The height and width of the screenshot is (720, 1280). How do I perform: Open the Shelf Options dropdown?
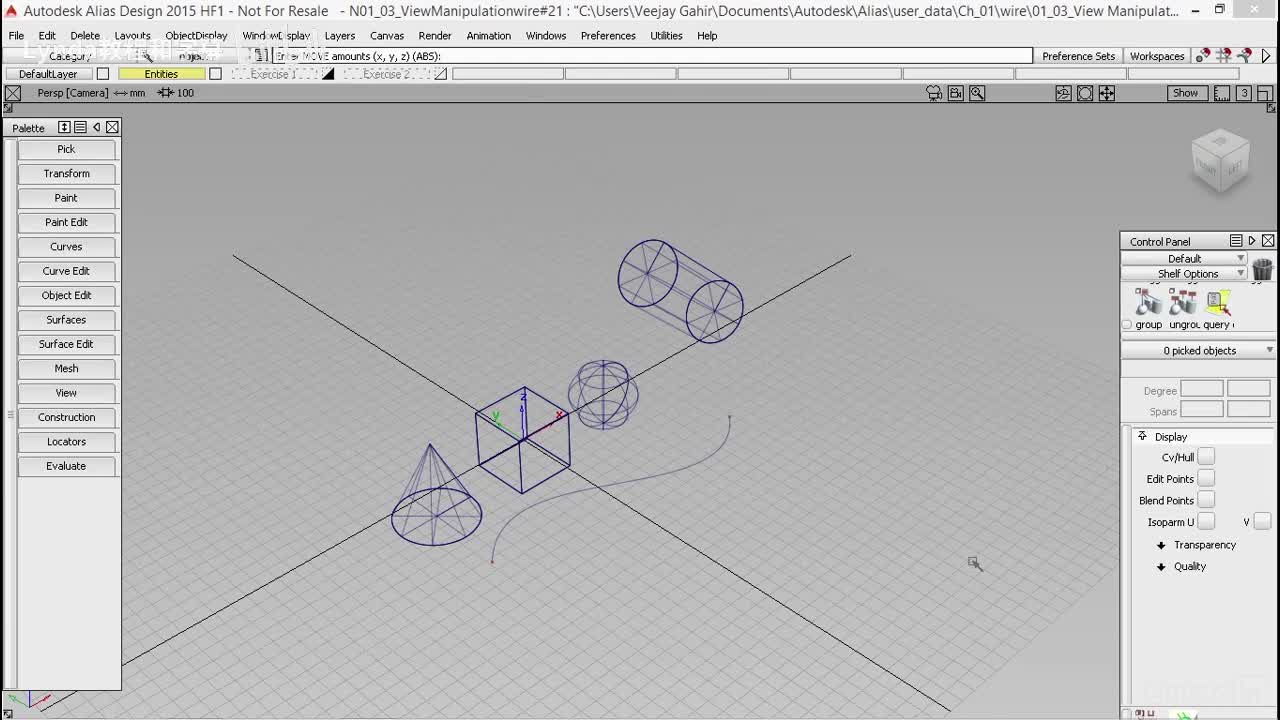pos(1185,273)
